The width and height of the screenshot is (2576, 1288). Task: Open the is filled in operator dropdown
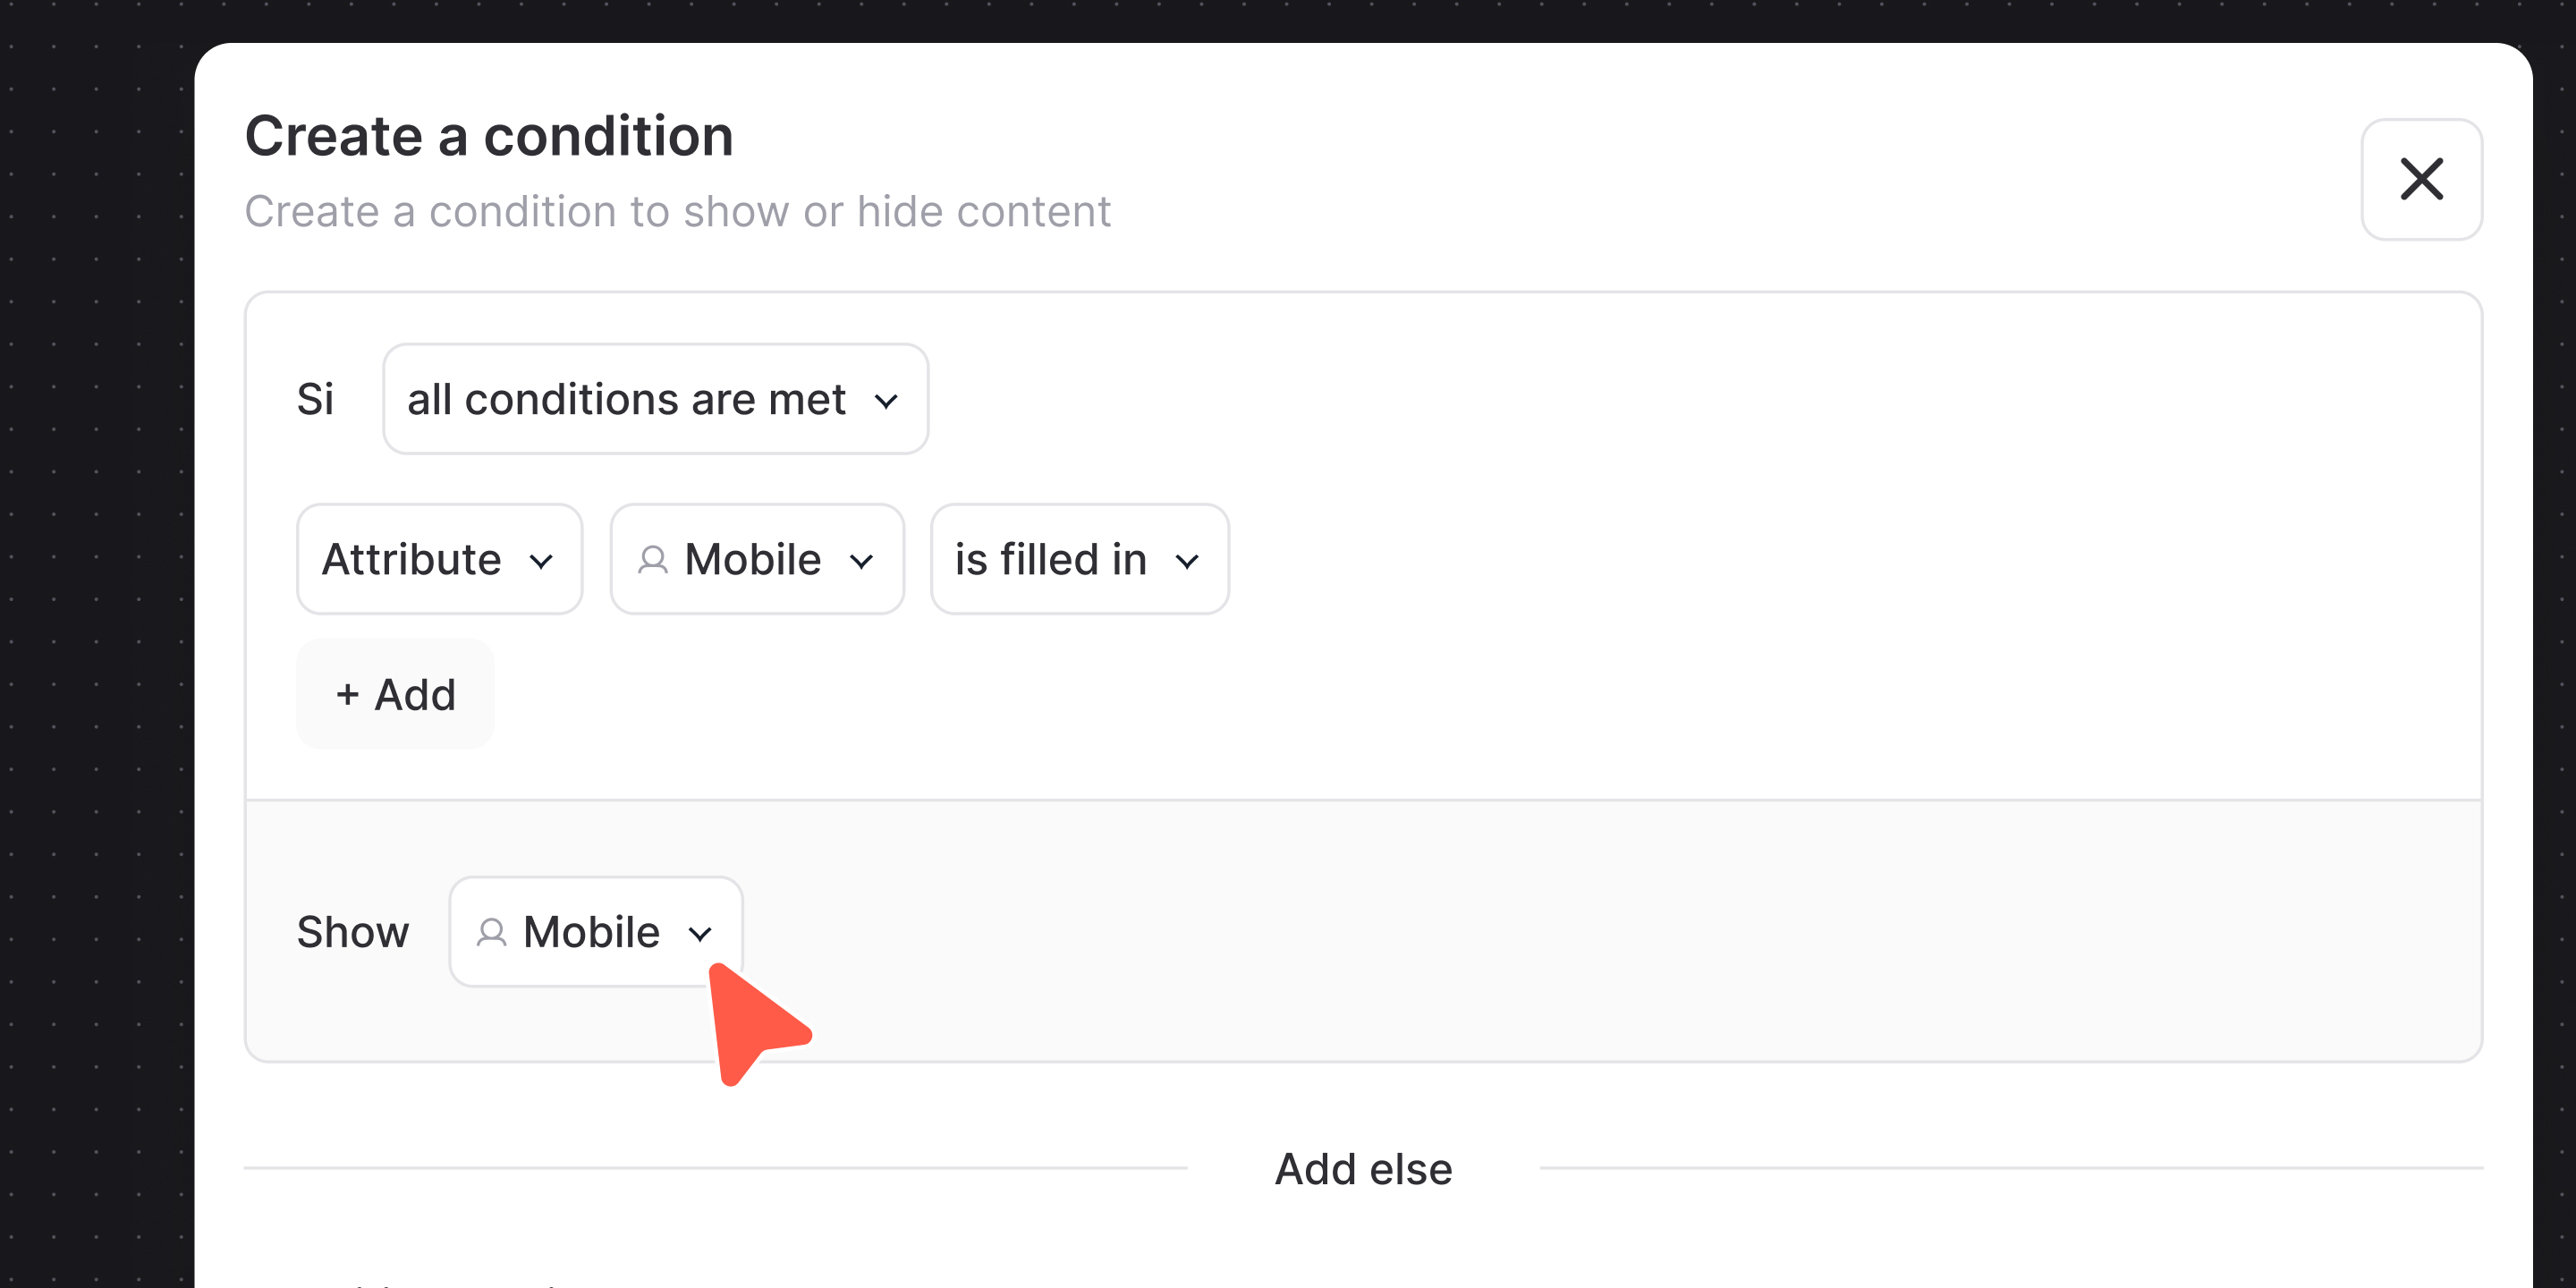1079,559
